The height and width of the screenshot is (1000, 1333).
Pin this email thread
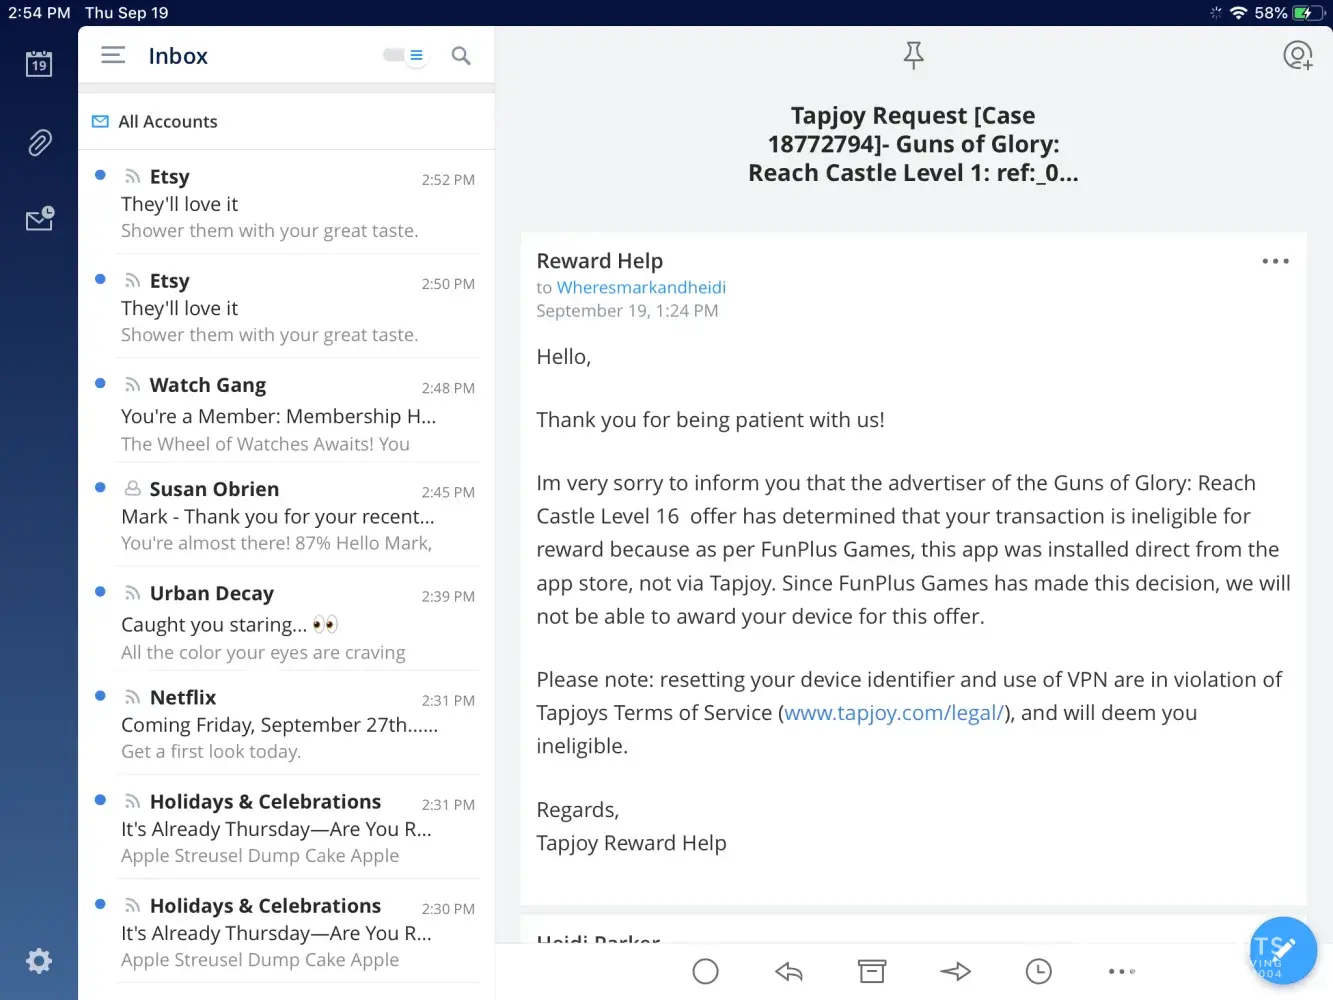click(x=913, y=55)
